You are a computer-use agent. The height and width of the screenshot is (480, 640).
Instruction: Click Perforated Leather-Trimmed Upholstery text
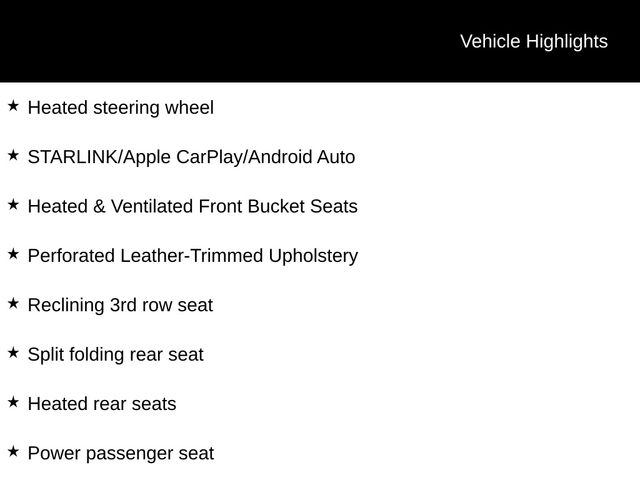[x=192, y=256]
